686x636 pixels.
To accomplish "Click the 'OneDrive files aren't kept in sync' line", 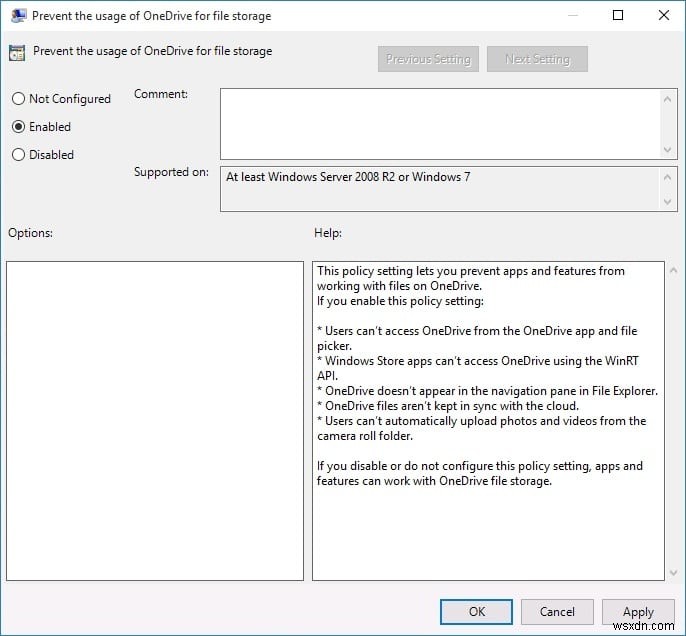I will click(x=448, y=406).
